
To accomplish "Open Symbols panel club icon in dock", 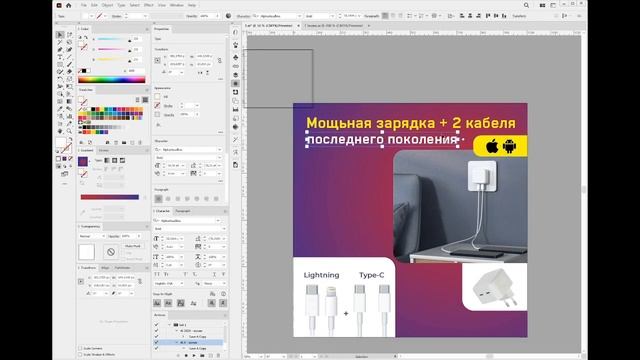I will click(236, 57).
